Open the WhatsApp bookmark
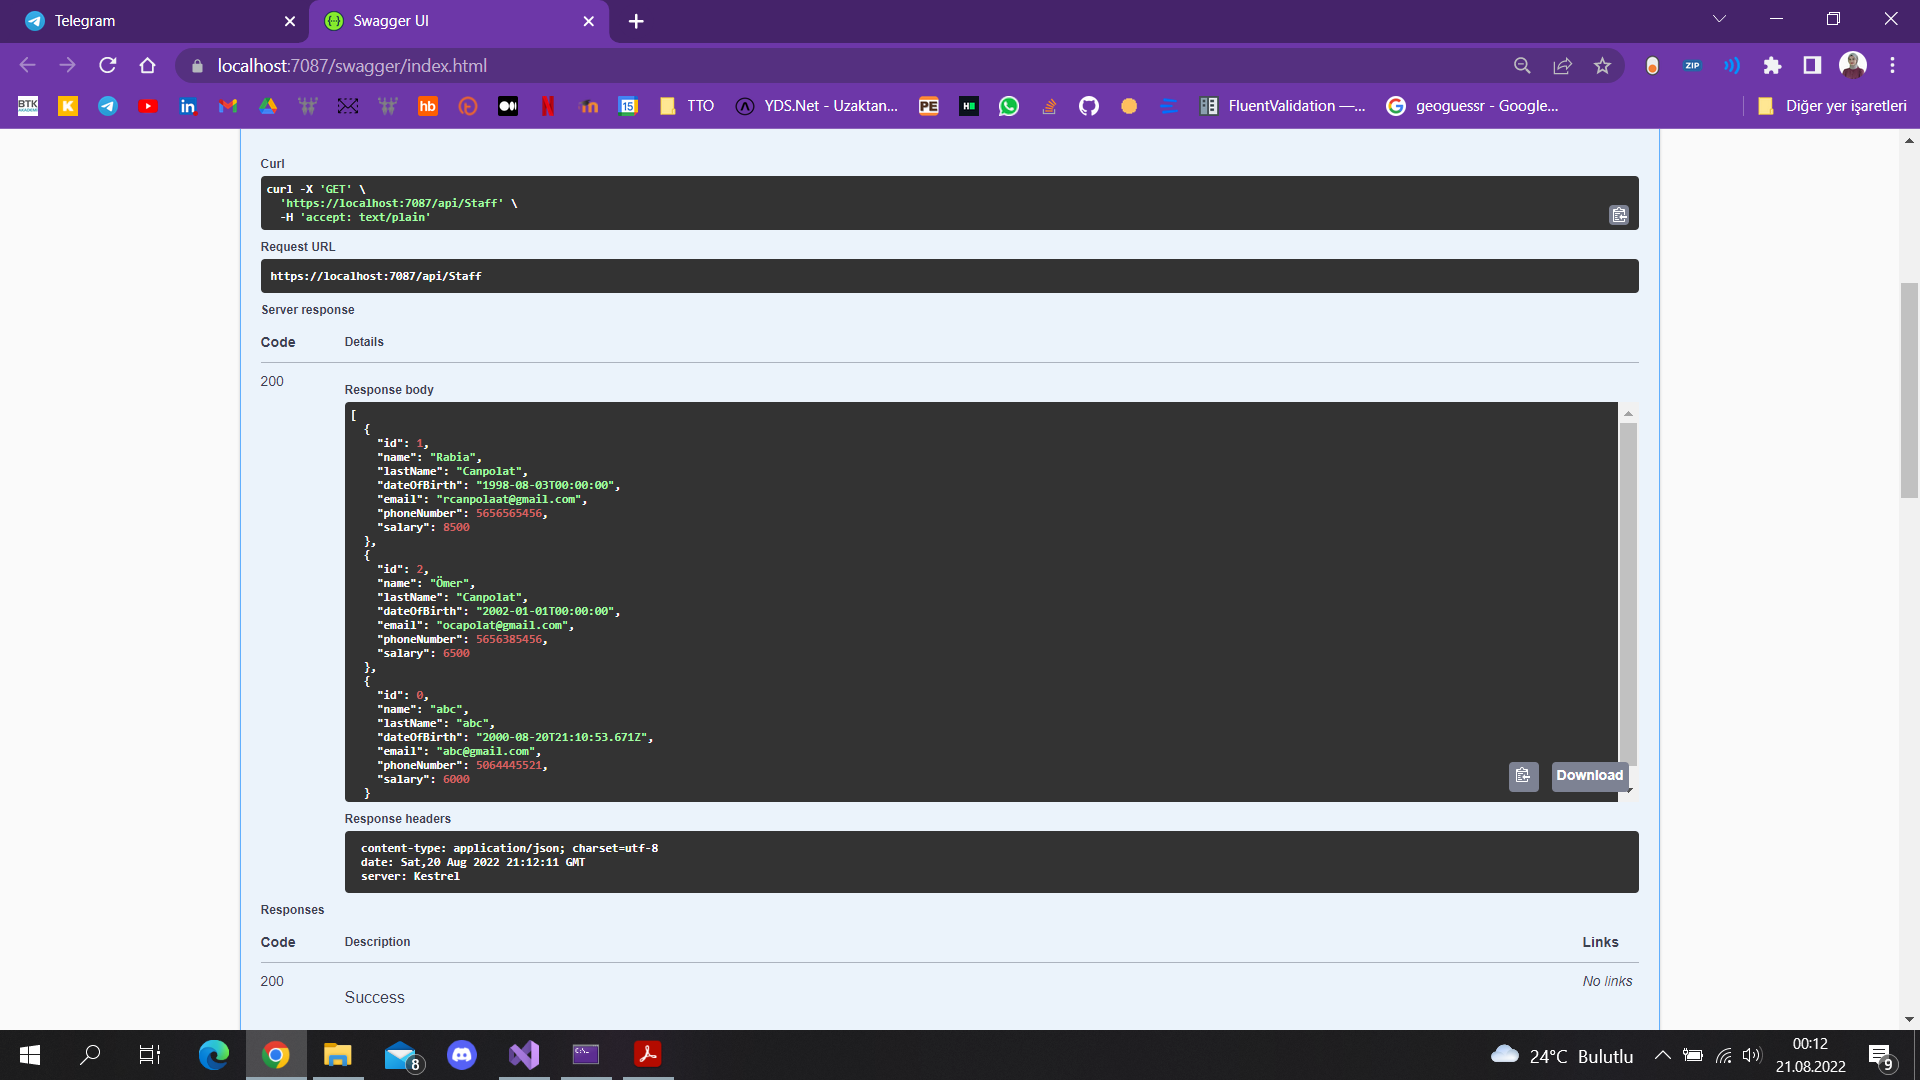The width and height of the screenshot is (1920, 1080). [1009, 105]
